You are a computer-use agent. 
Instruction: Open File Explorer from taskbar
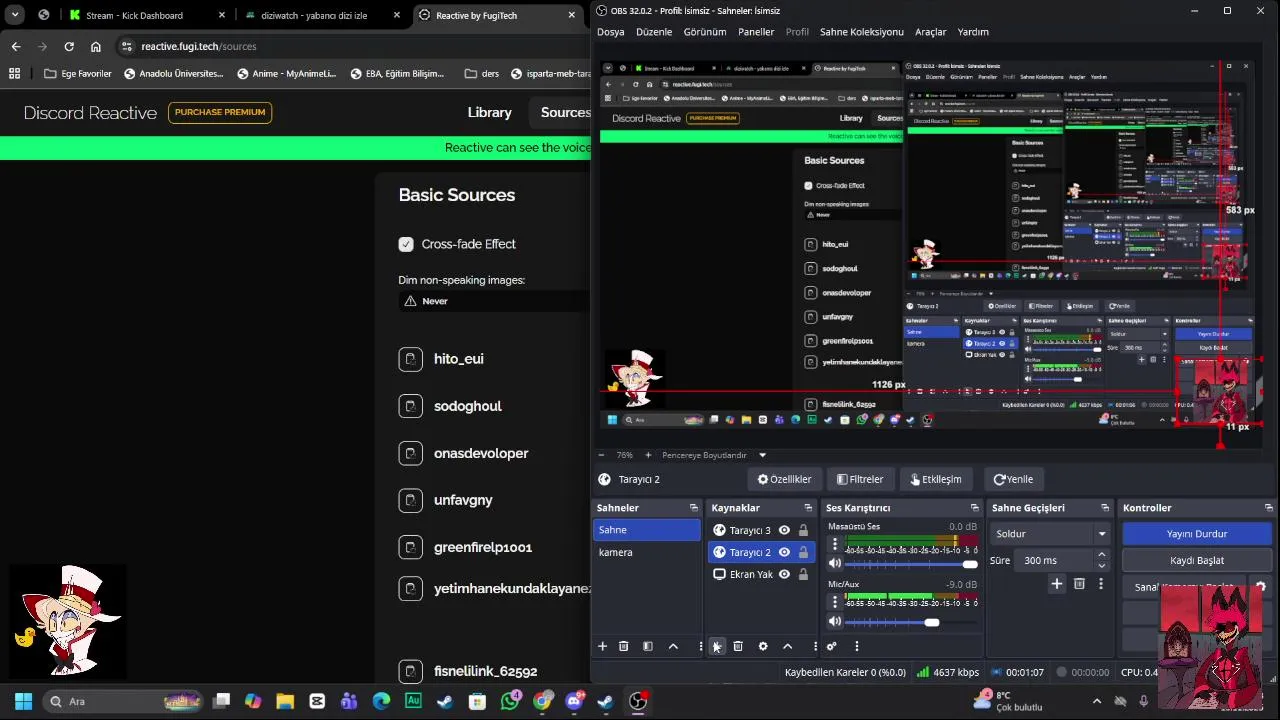[285, 701]
